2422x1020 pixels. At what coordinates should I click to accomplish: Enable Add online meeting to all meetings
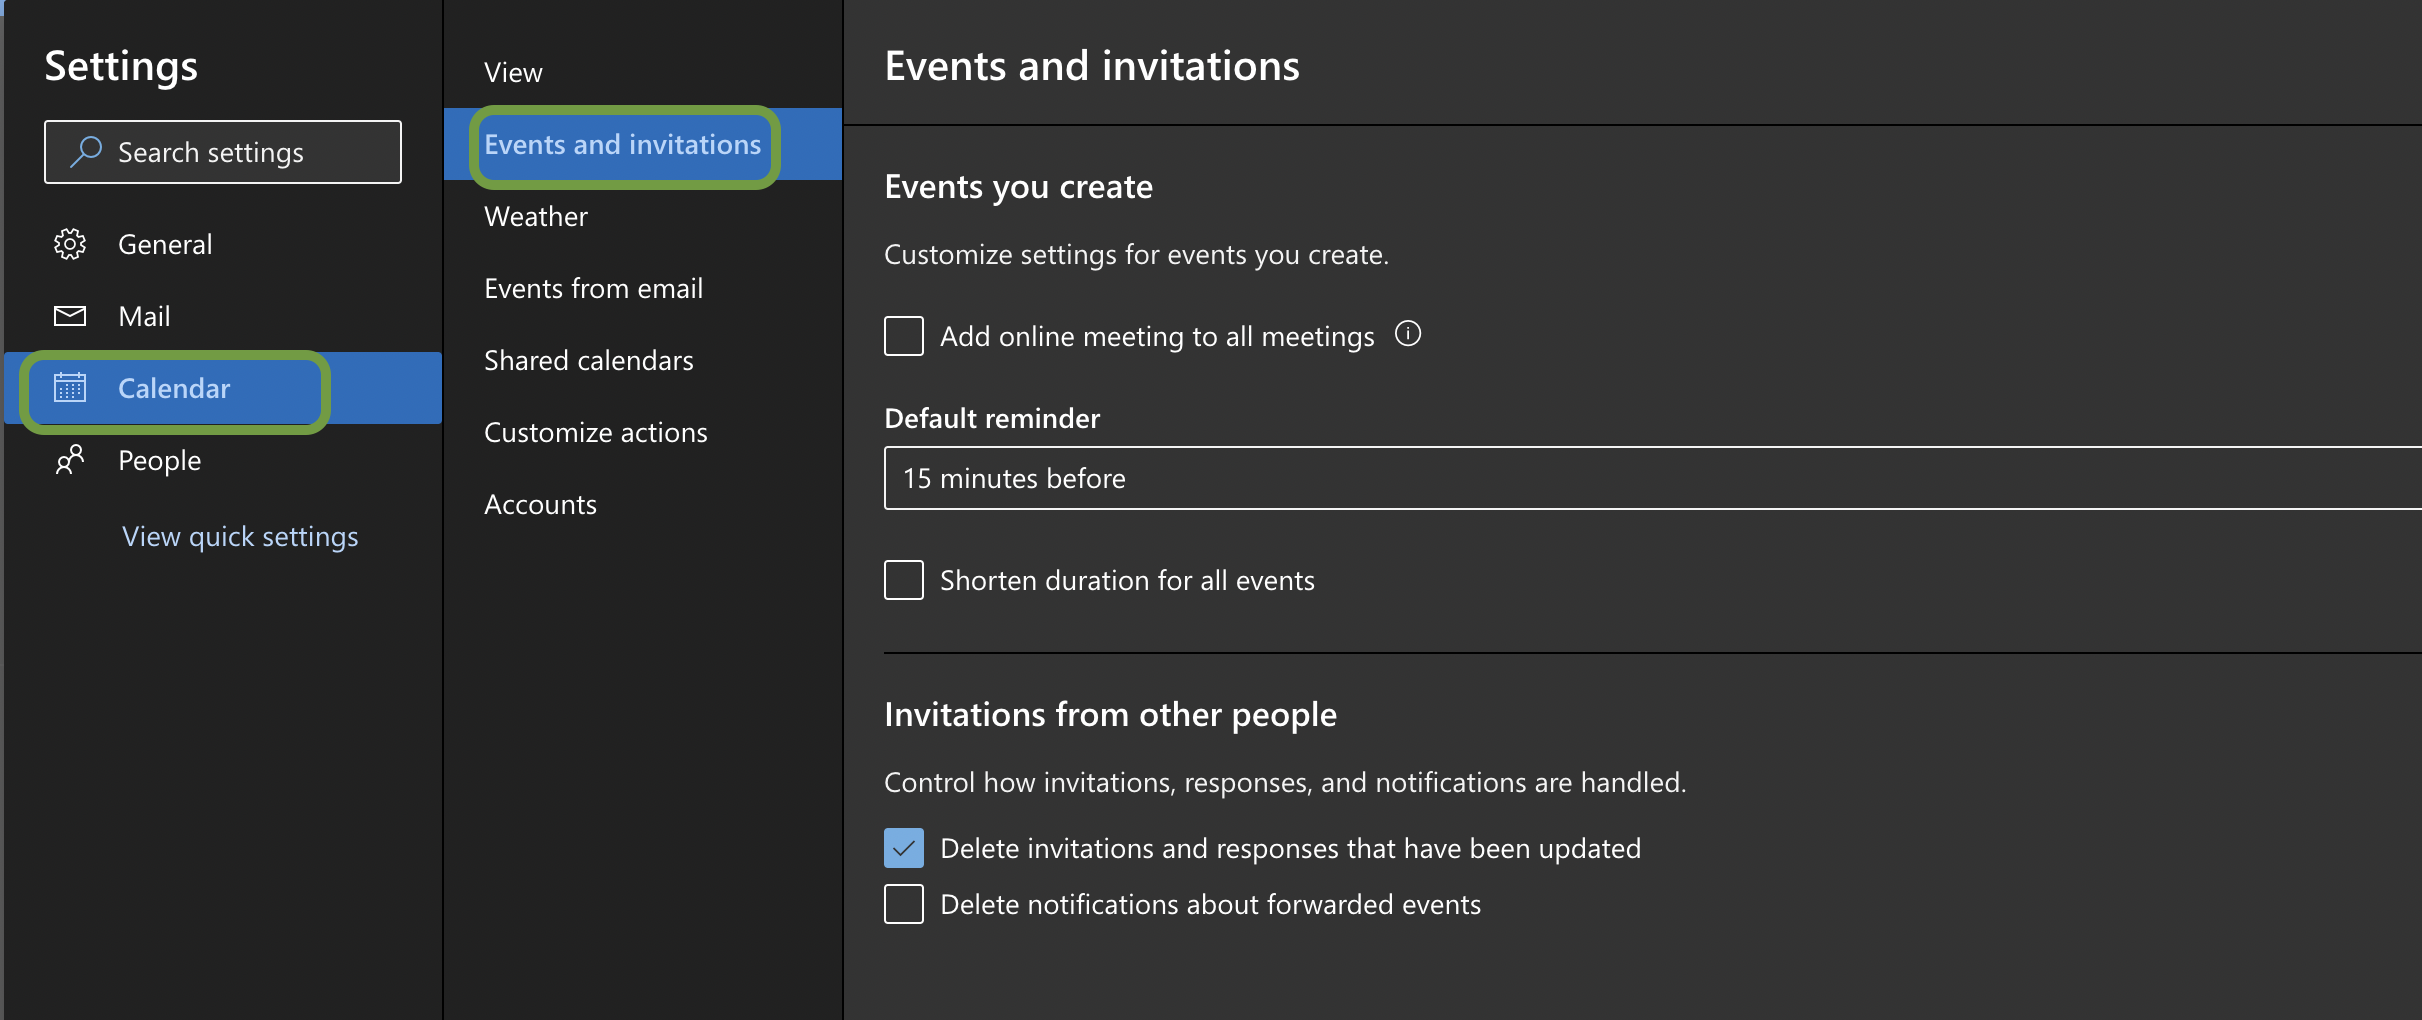click(902, 336)
